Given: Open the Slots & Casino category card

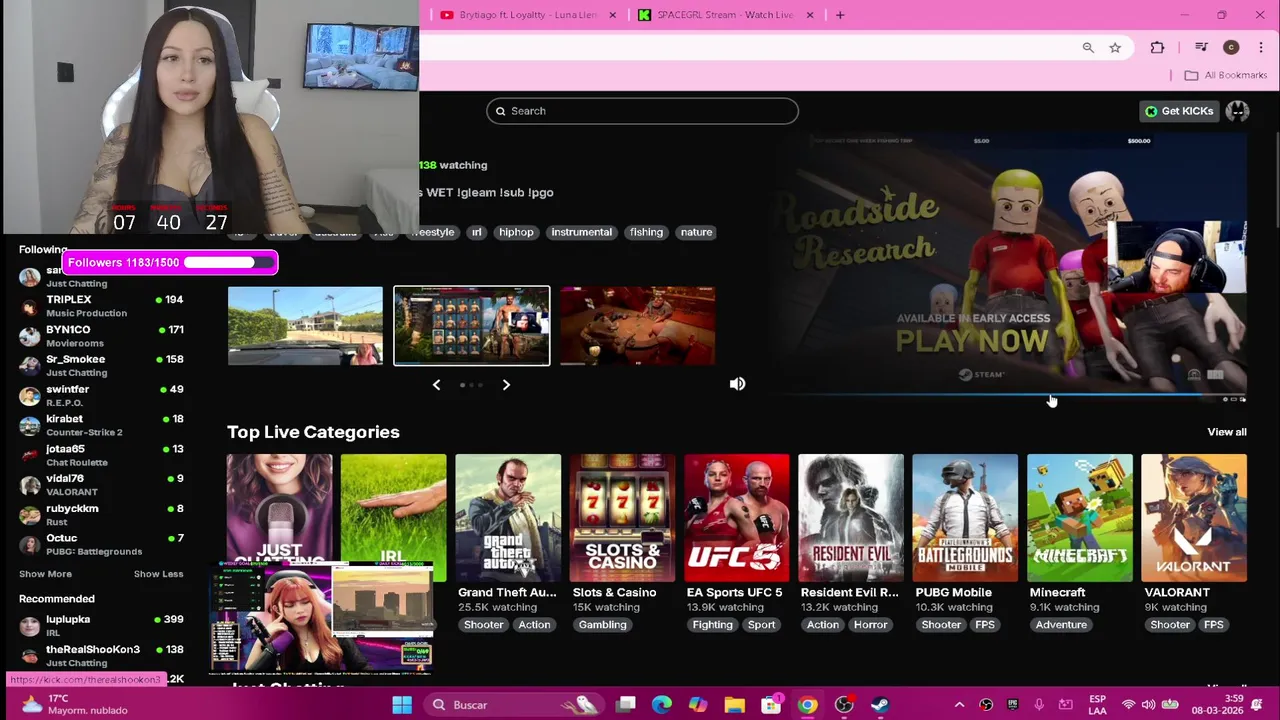Looking at the screenshot, I should tap(622, 518).
